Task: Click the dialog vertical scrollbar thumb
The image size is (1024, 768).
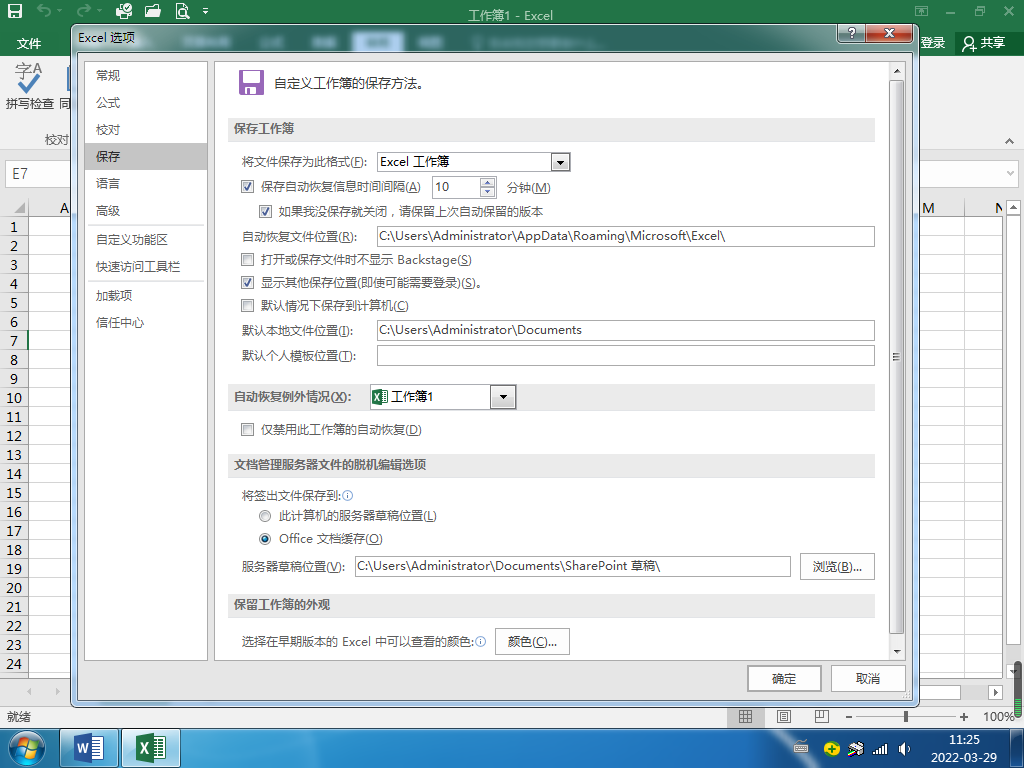Action: click(x=897, y=357)
